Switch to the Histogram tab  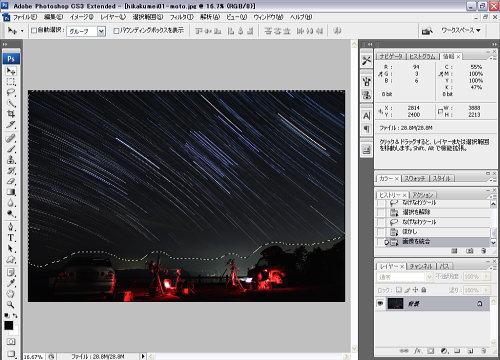point(422,57)
